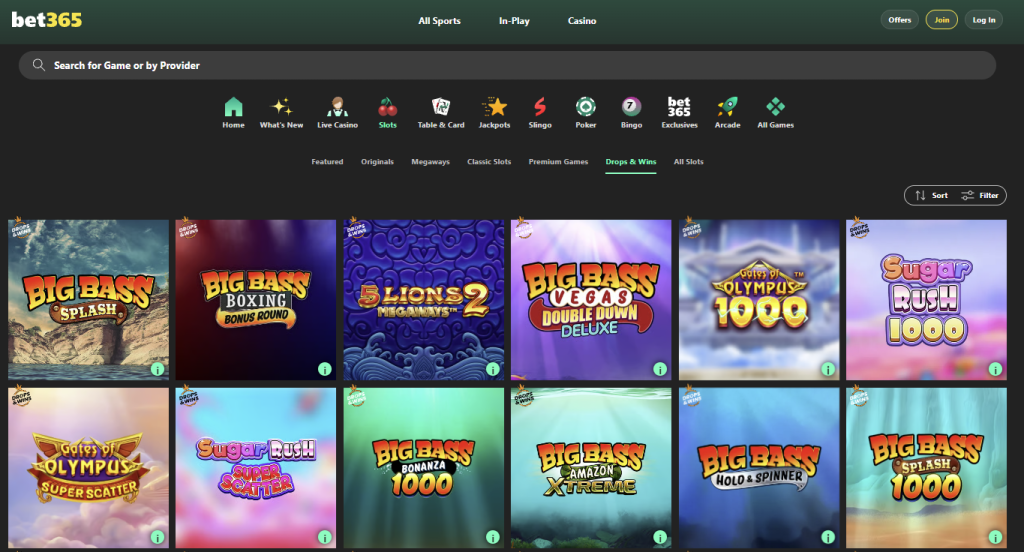Open Casino in top navigation
1024x552 pixels.
point(582,21)
